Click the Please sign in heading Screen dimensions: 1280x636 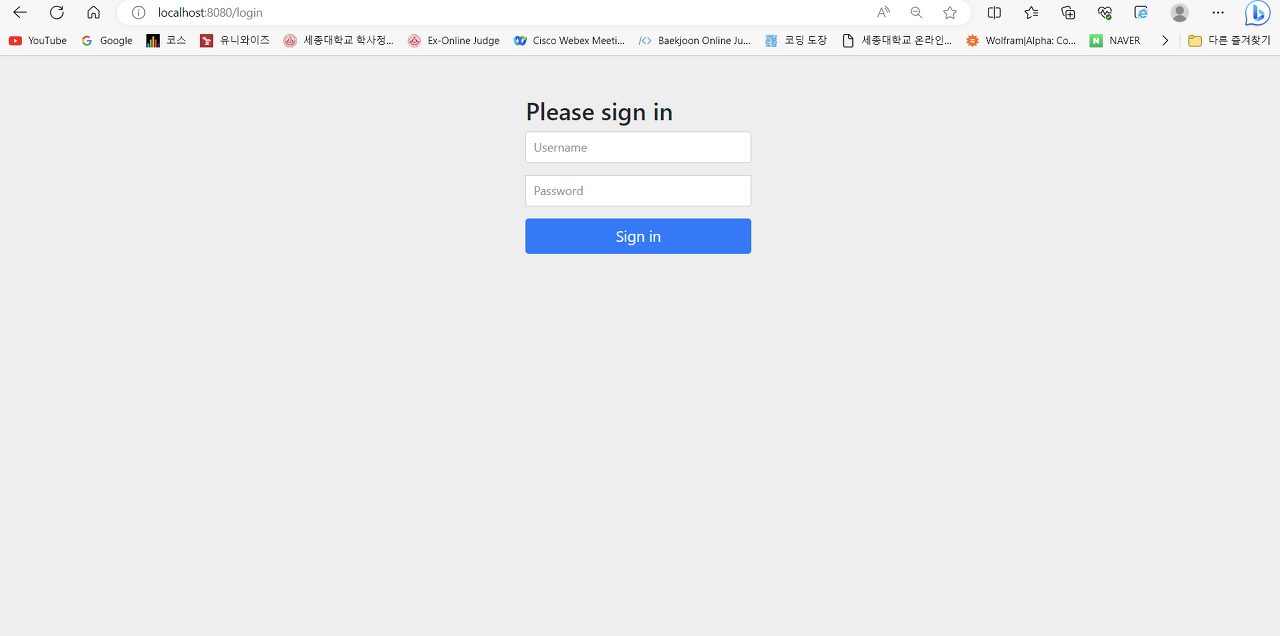pyautogui.click(x=599, y=112)
